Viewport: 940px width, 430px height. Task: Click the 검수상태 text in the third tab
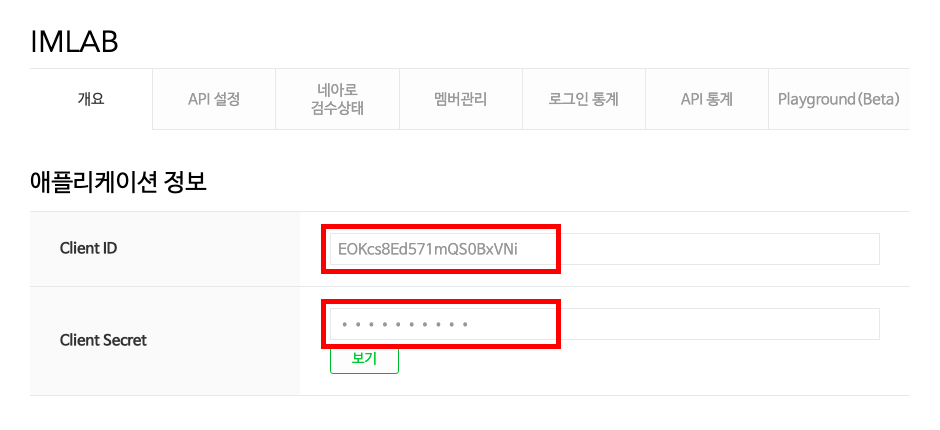tap(337, 108)
